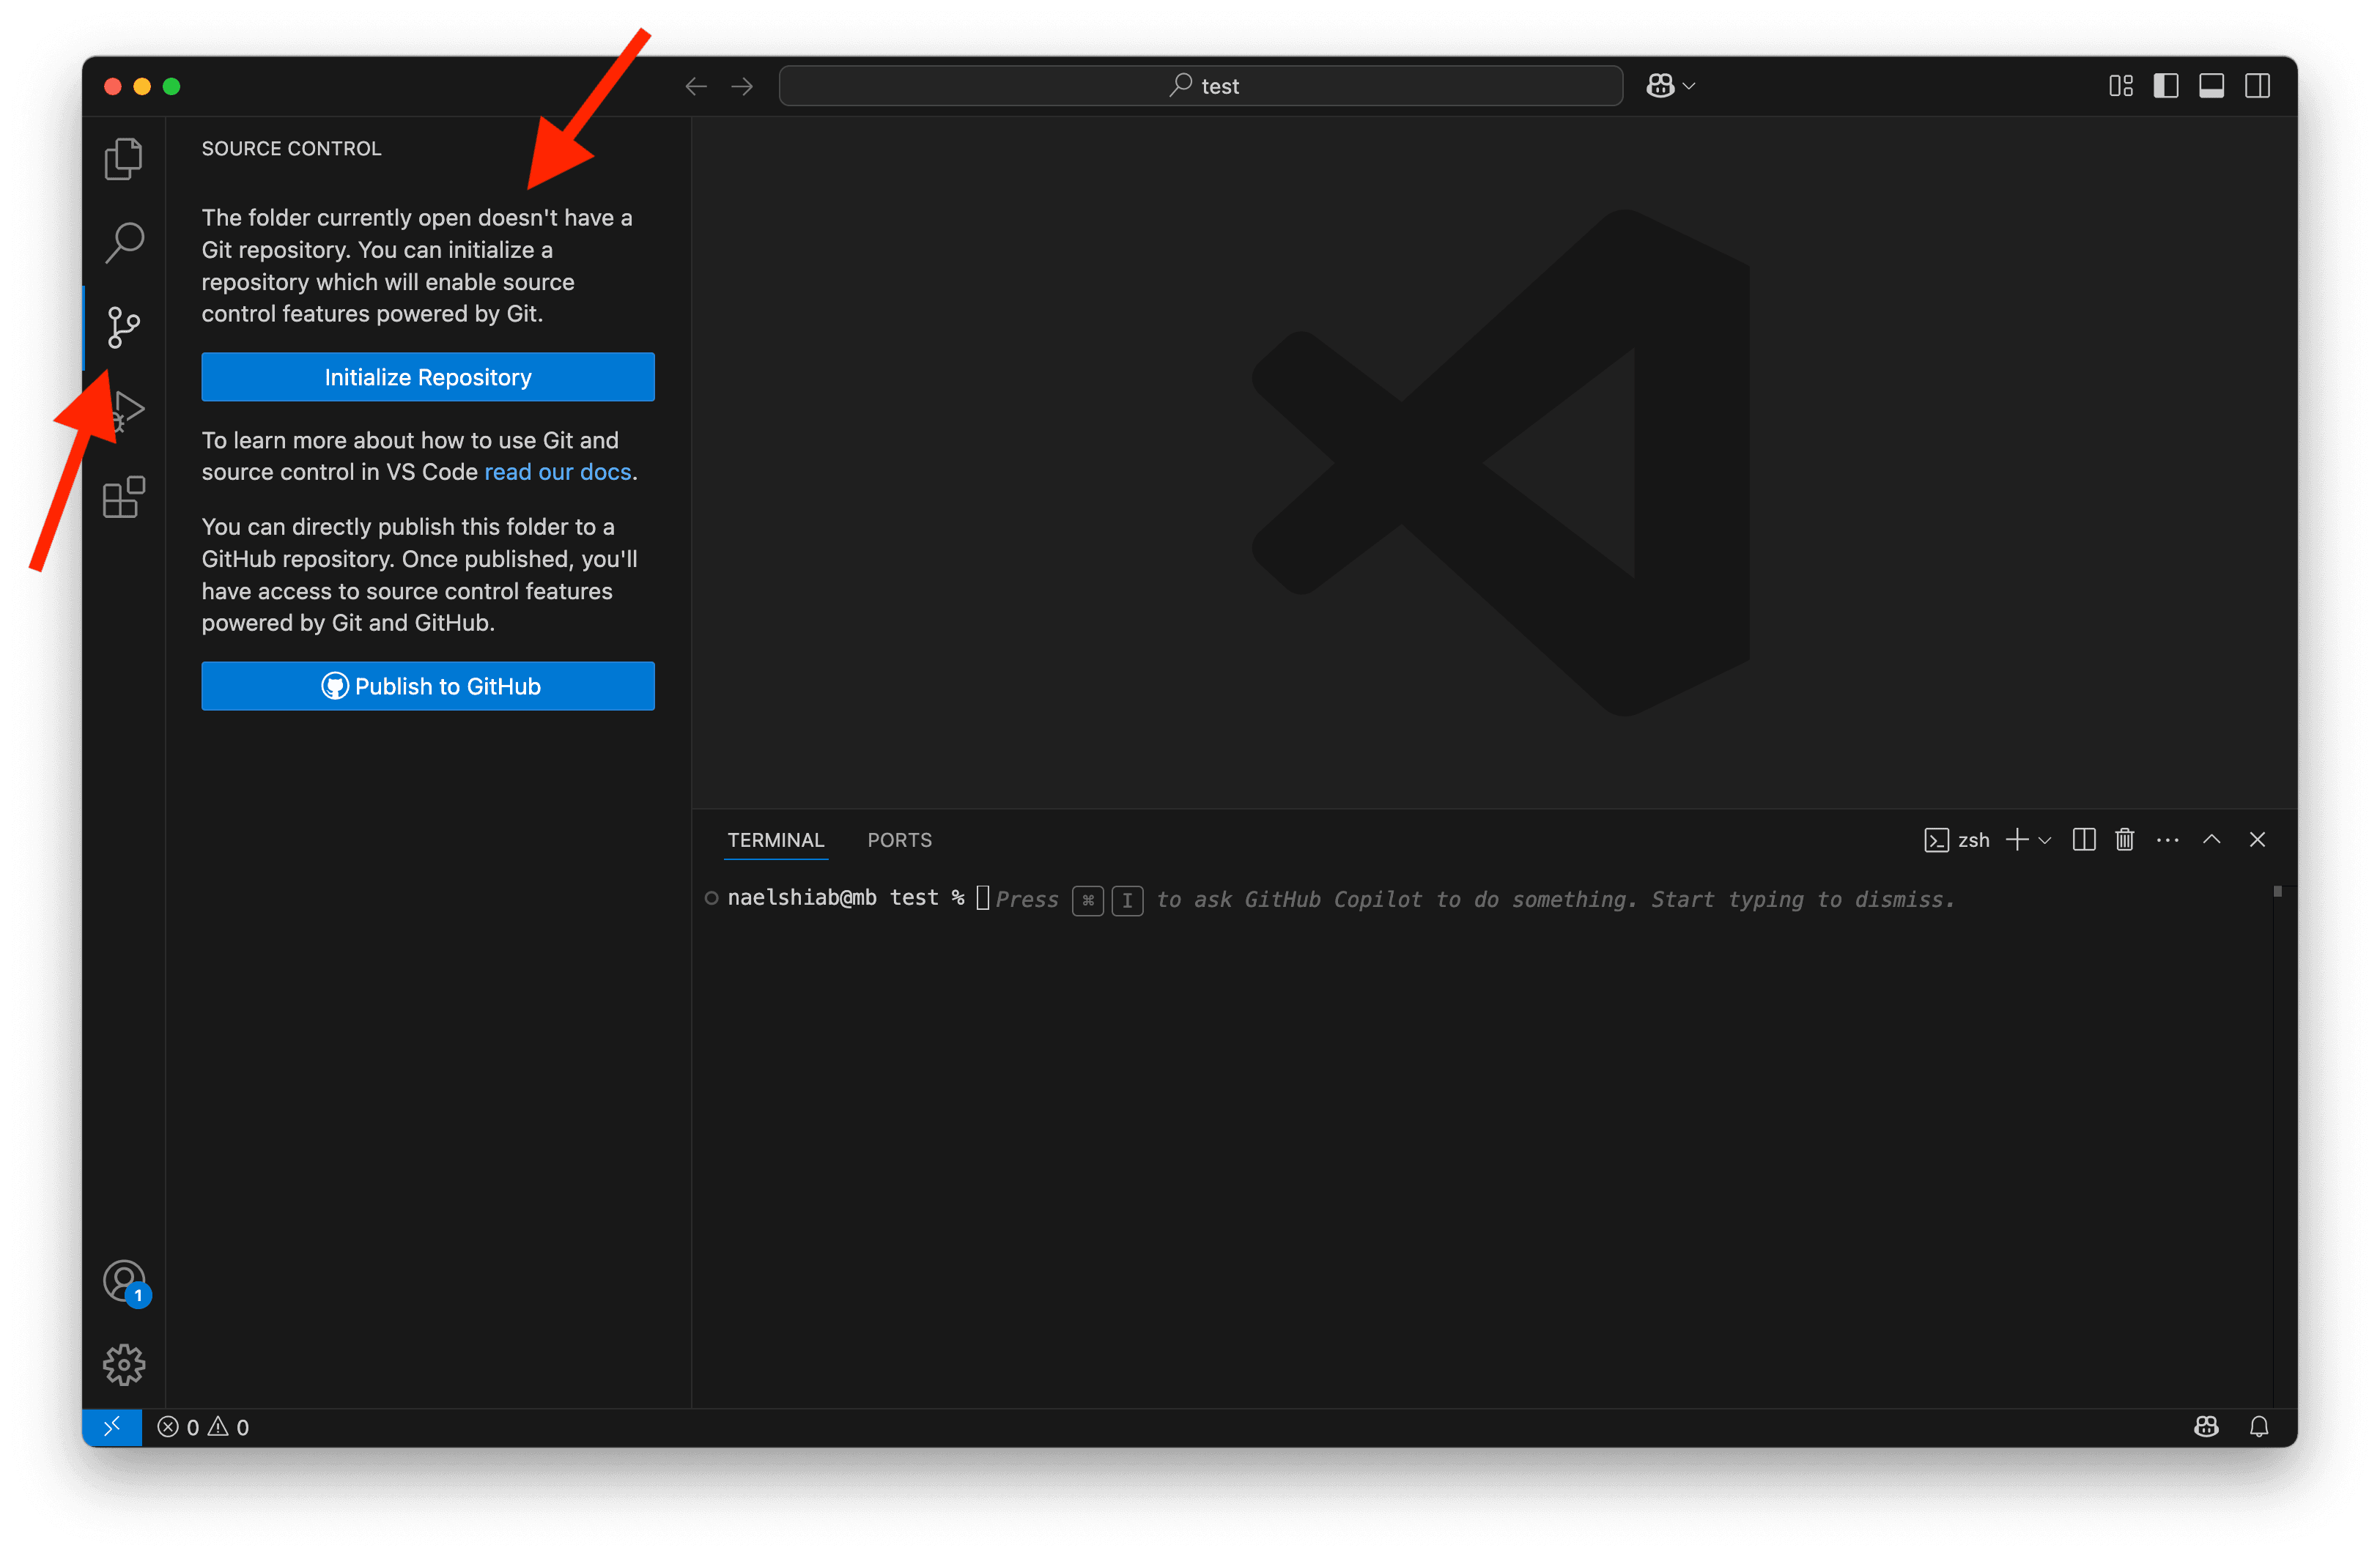Switch to the TERMINAL tab
The image size is (2380, 1556).
coord(776,840)
